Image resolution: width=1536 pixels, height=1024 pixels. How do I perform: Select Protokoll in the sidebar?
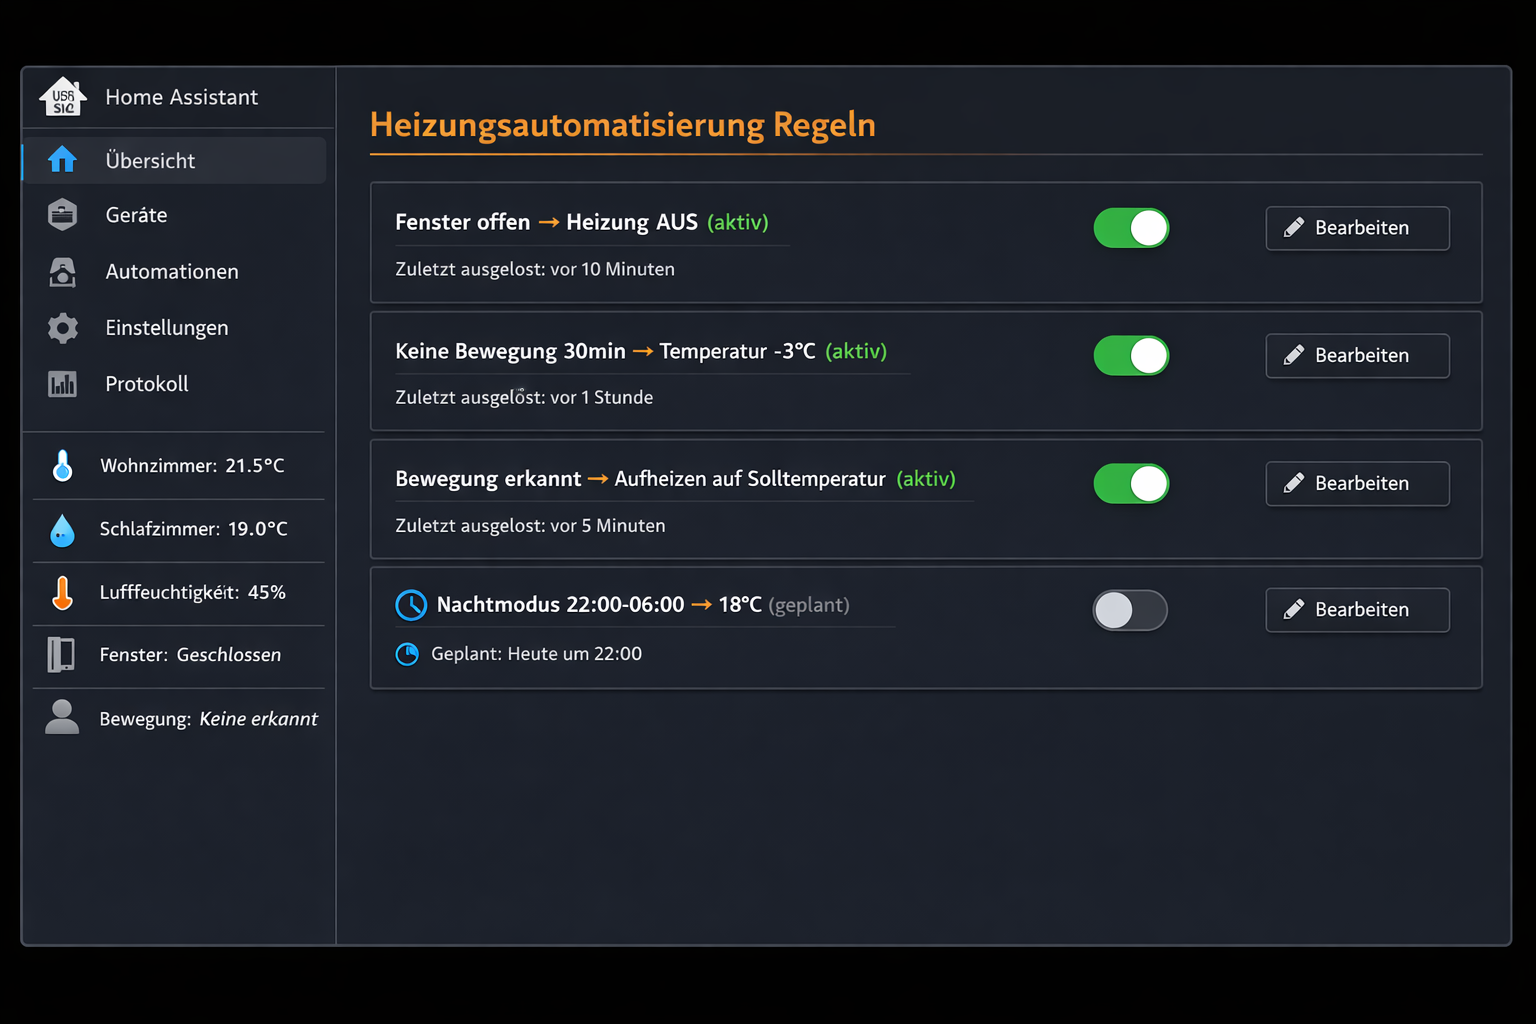pyautogui.click(x=146, y=383)
